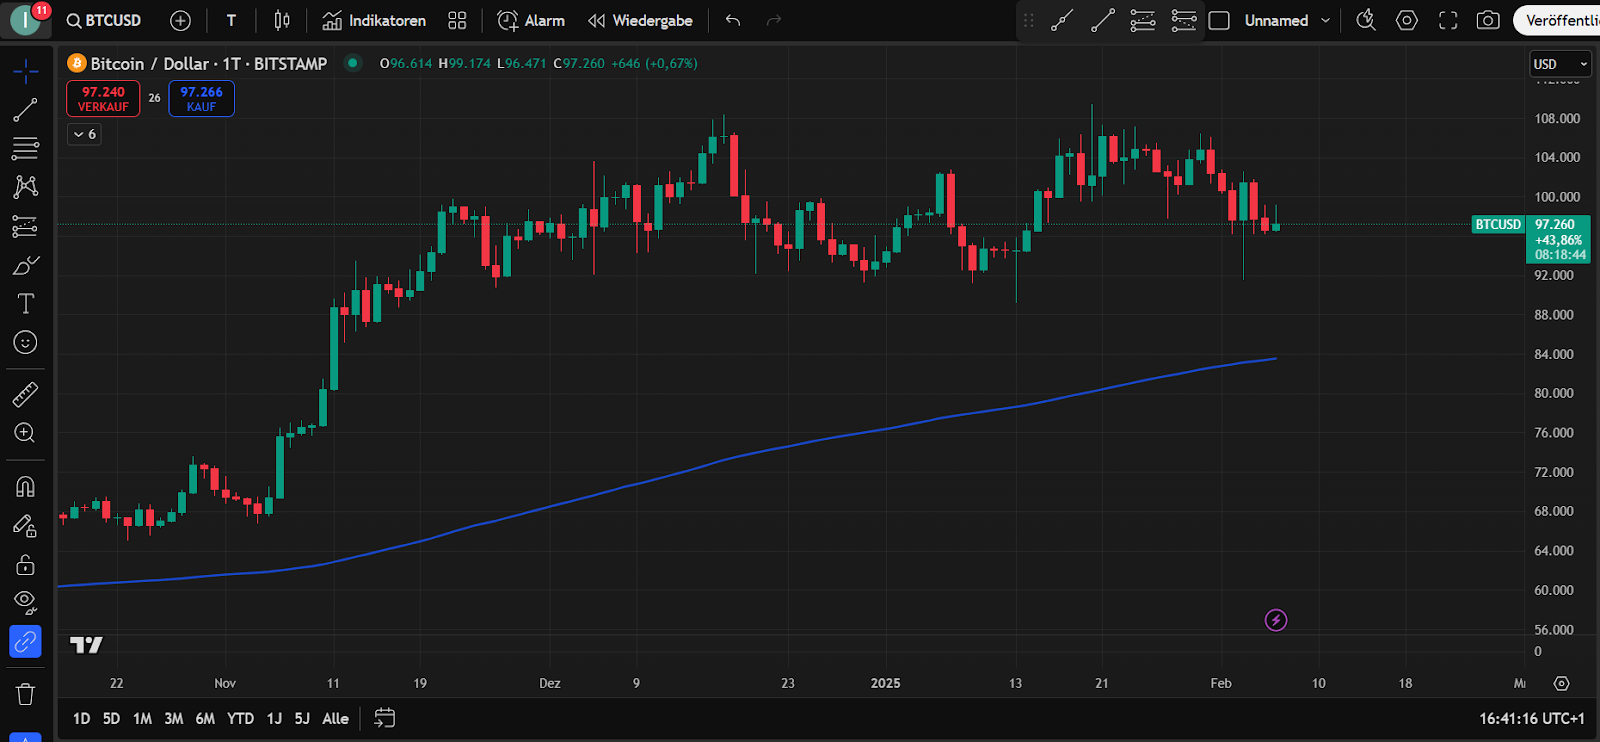Screen dimensions: 1600x742
Task: Click the Veröffentlichen button
Action: pyautogui.click(x=1558, y=20)
